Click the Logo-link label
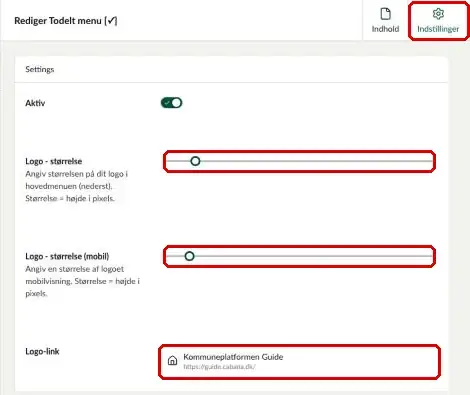The height and width of the screenshot is (395, 470). point(42,351)
